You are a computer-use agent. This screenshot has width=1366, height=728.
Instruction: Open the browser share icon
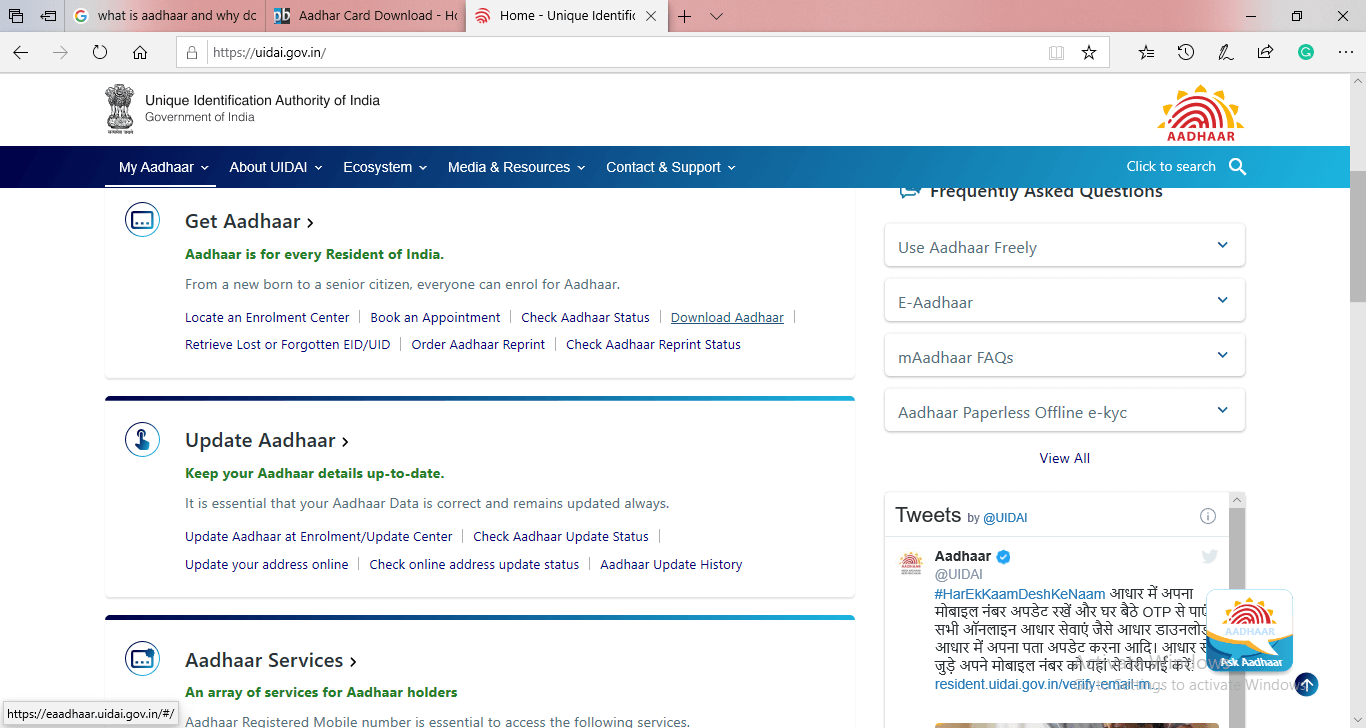[x=1265, y=53]
